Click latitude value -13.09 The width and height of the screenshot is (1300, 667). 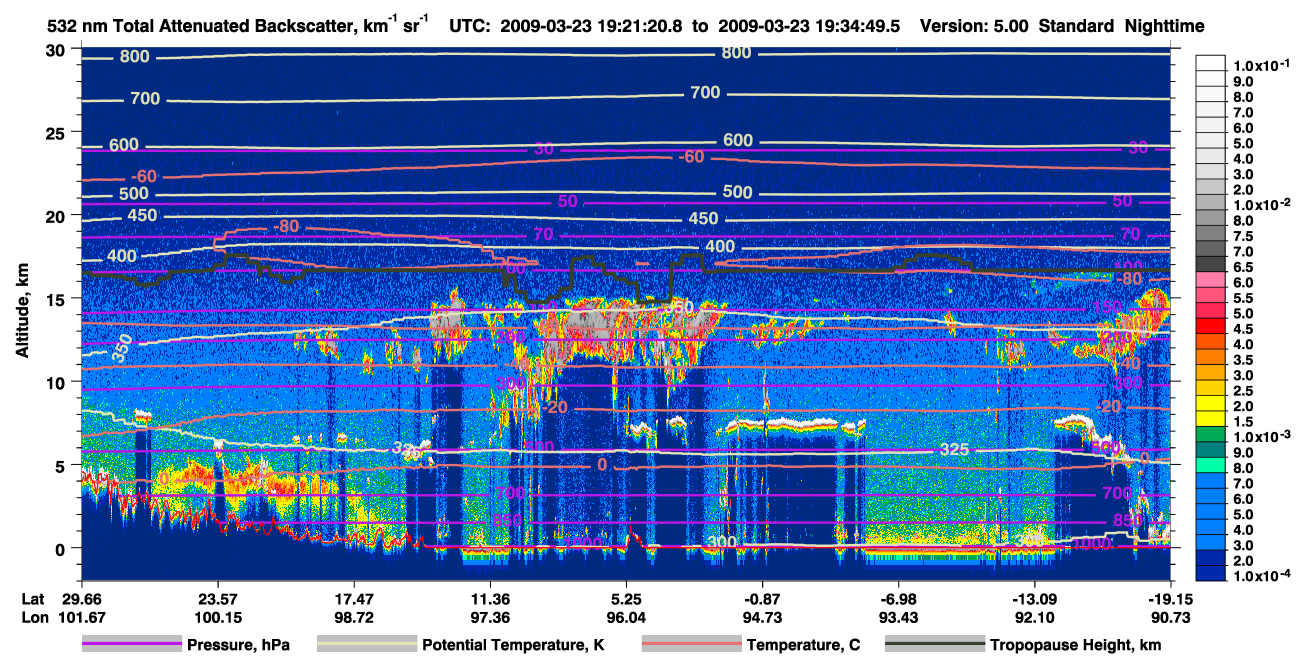point(1035,599)
